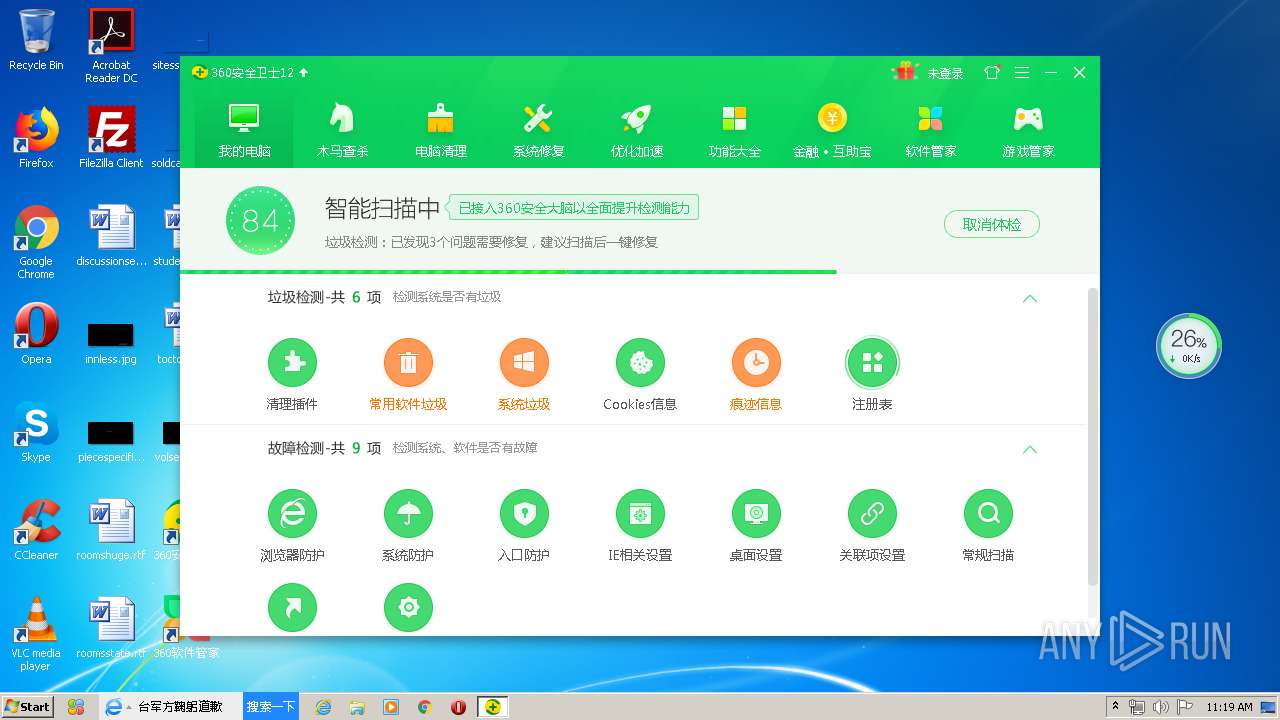This screenshot has width=1280, height=720.
Task: Cancel the scan with 取消体检 button
Action: [x=991, y=224]
